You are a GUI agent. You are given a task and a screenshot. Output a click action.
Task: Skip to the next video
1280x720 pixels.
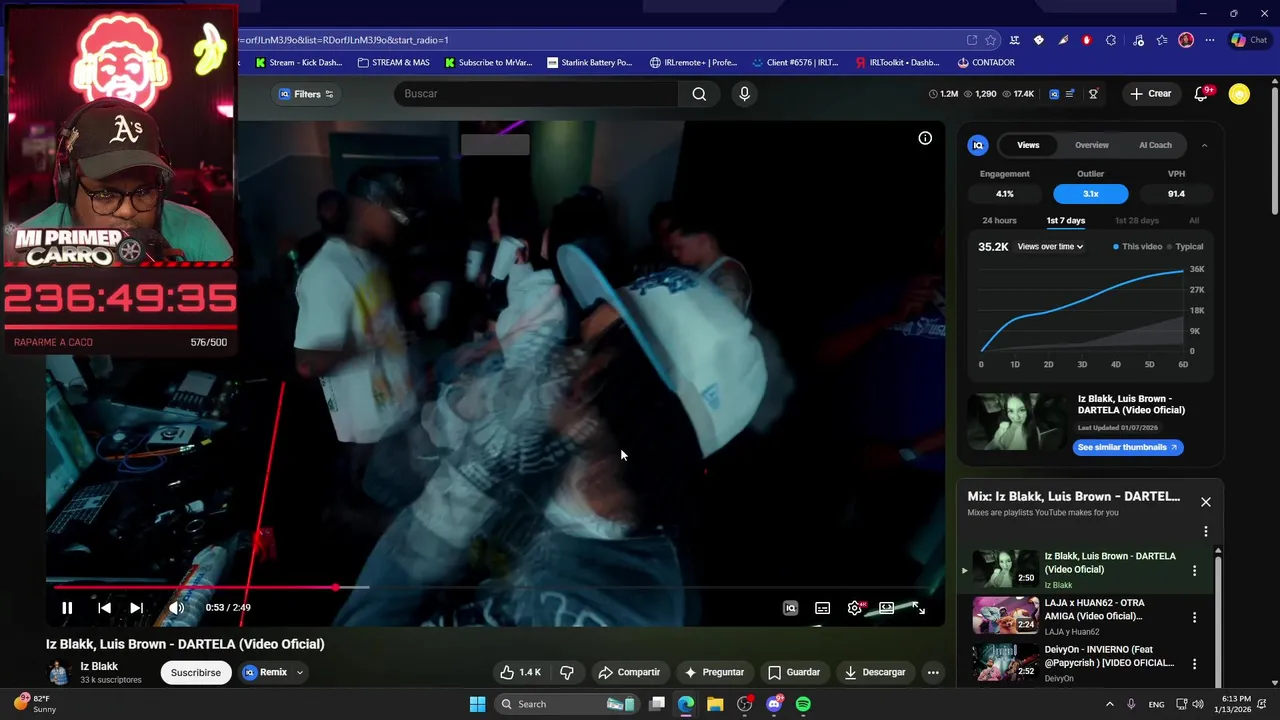coord(136,607)
